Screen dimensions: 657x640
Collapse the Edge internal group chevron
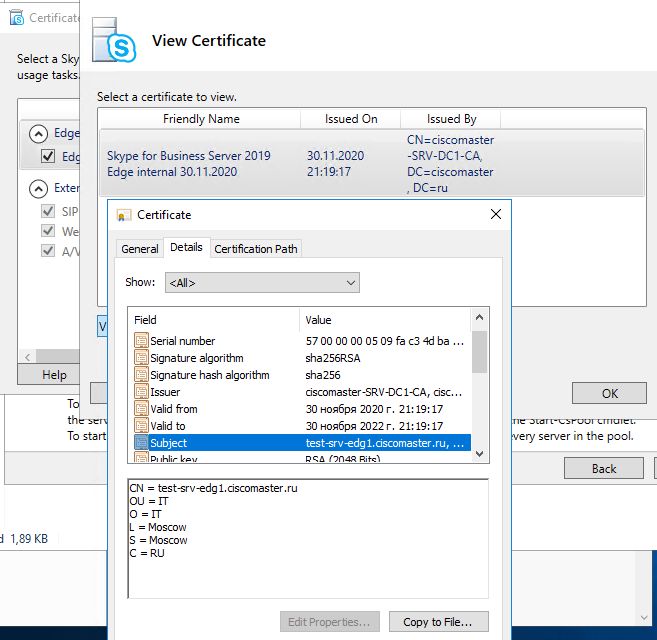coord(38,134)
